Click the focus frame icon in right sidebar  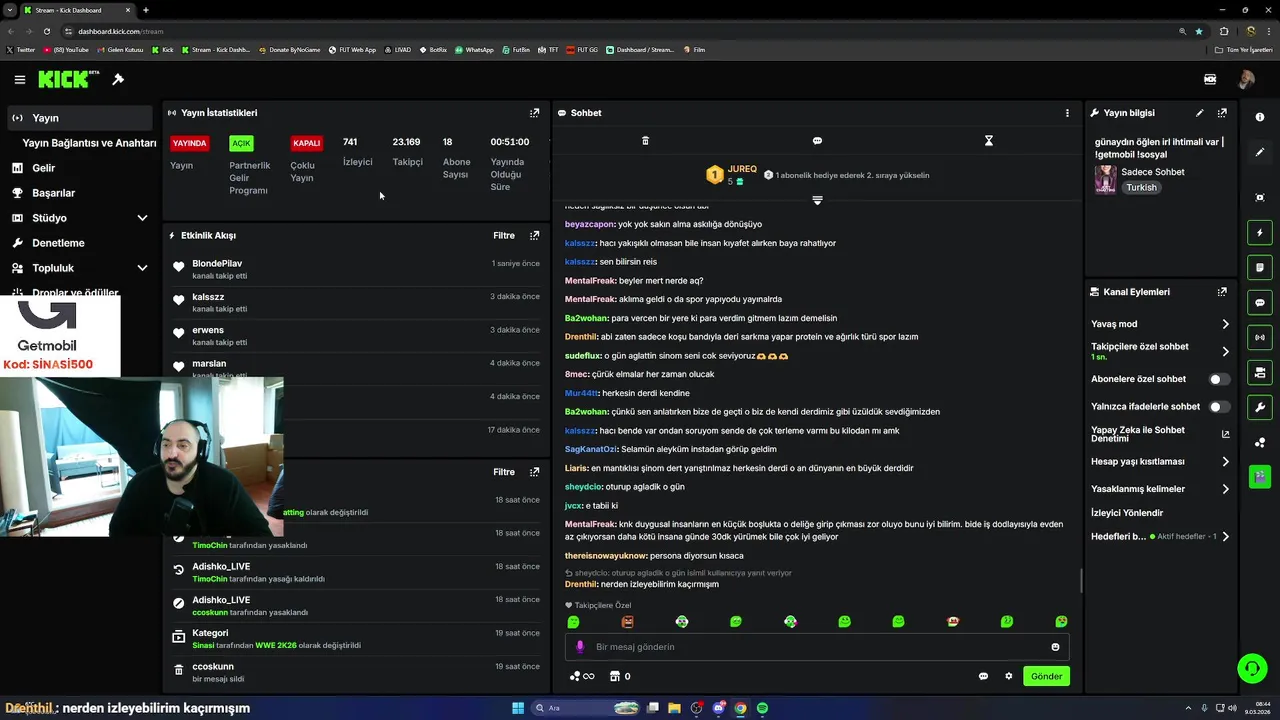coord(1260,198)
